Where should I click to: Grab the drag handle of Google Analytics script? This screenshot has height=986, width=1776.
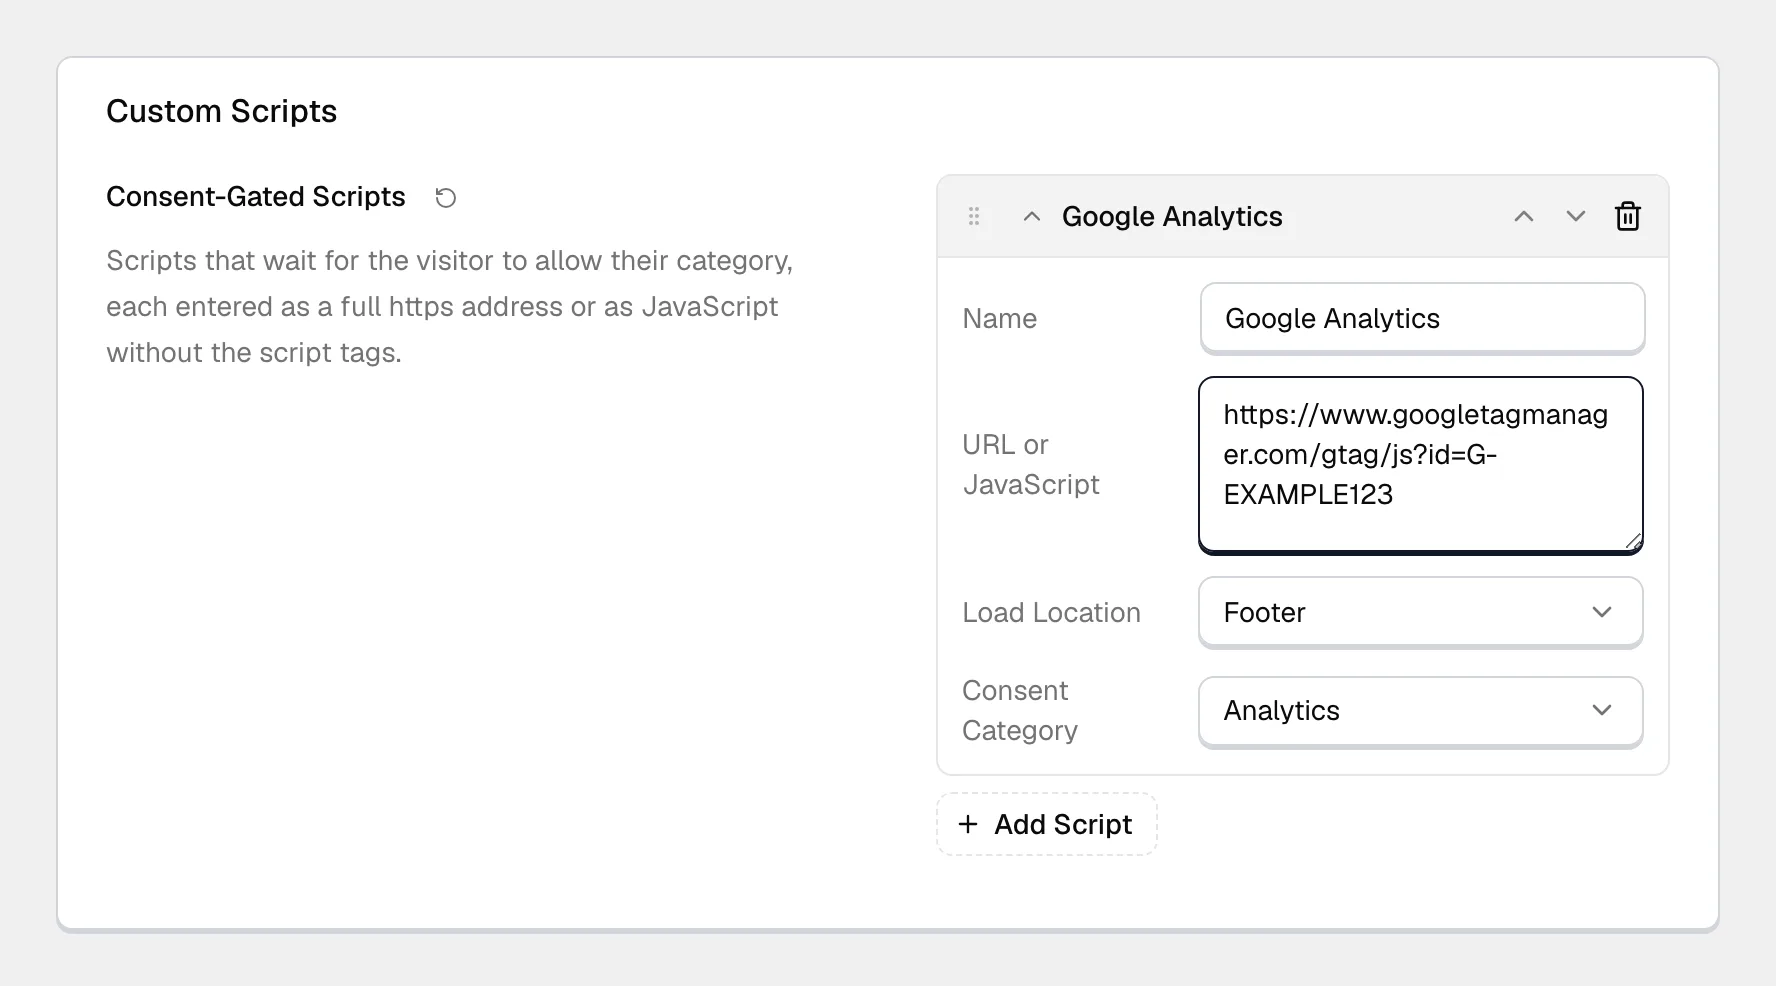click(x=974, y=216)
